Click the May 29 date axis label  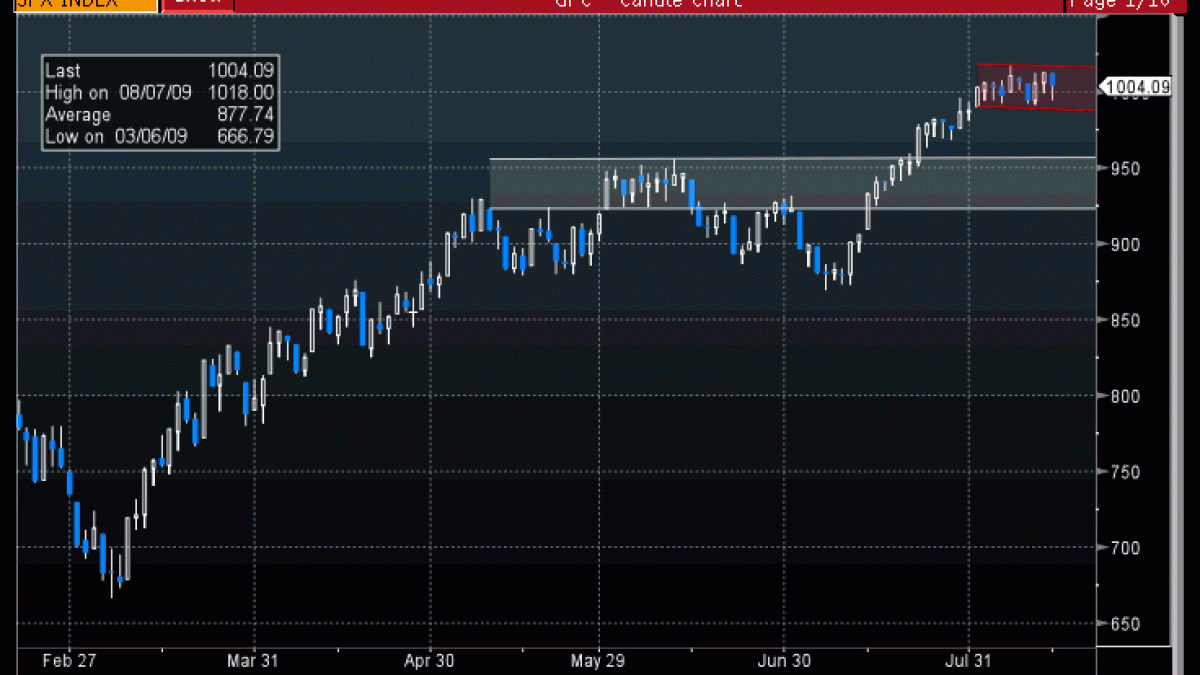coord(599,660)
